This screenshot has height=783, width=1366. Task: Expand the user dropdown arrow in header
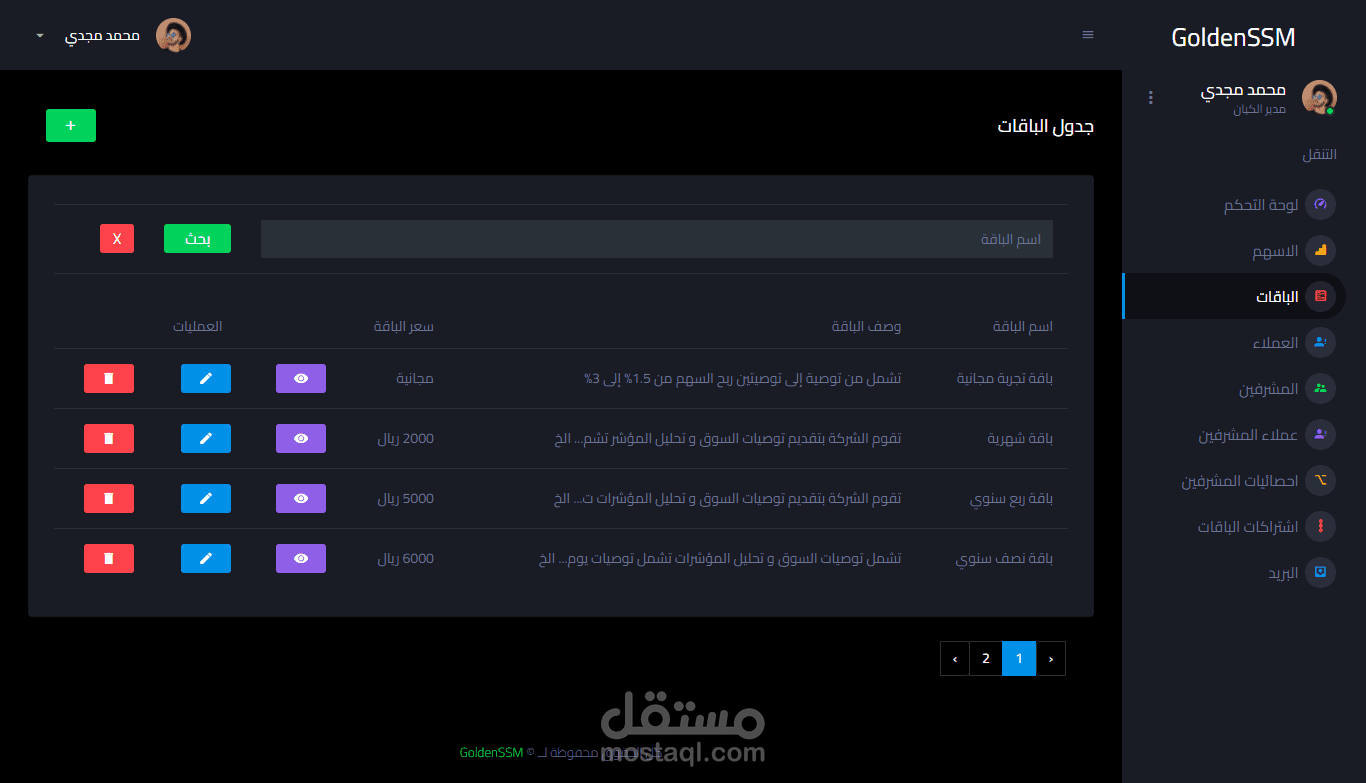[40, 35]
